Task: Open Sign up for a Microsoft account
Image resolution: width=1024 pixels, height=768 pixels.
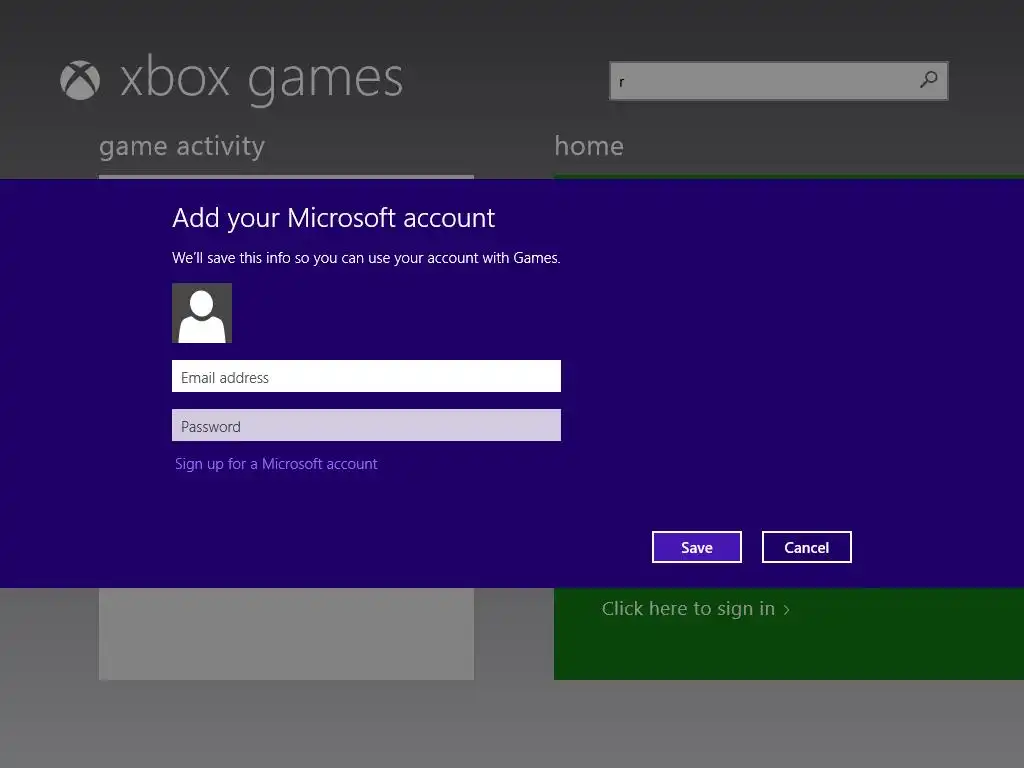Action: (x=276, y=464)
